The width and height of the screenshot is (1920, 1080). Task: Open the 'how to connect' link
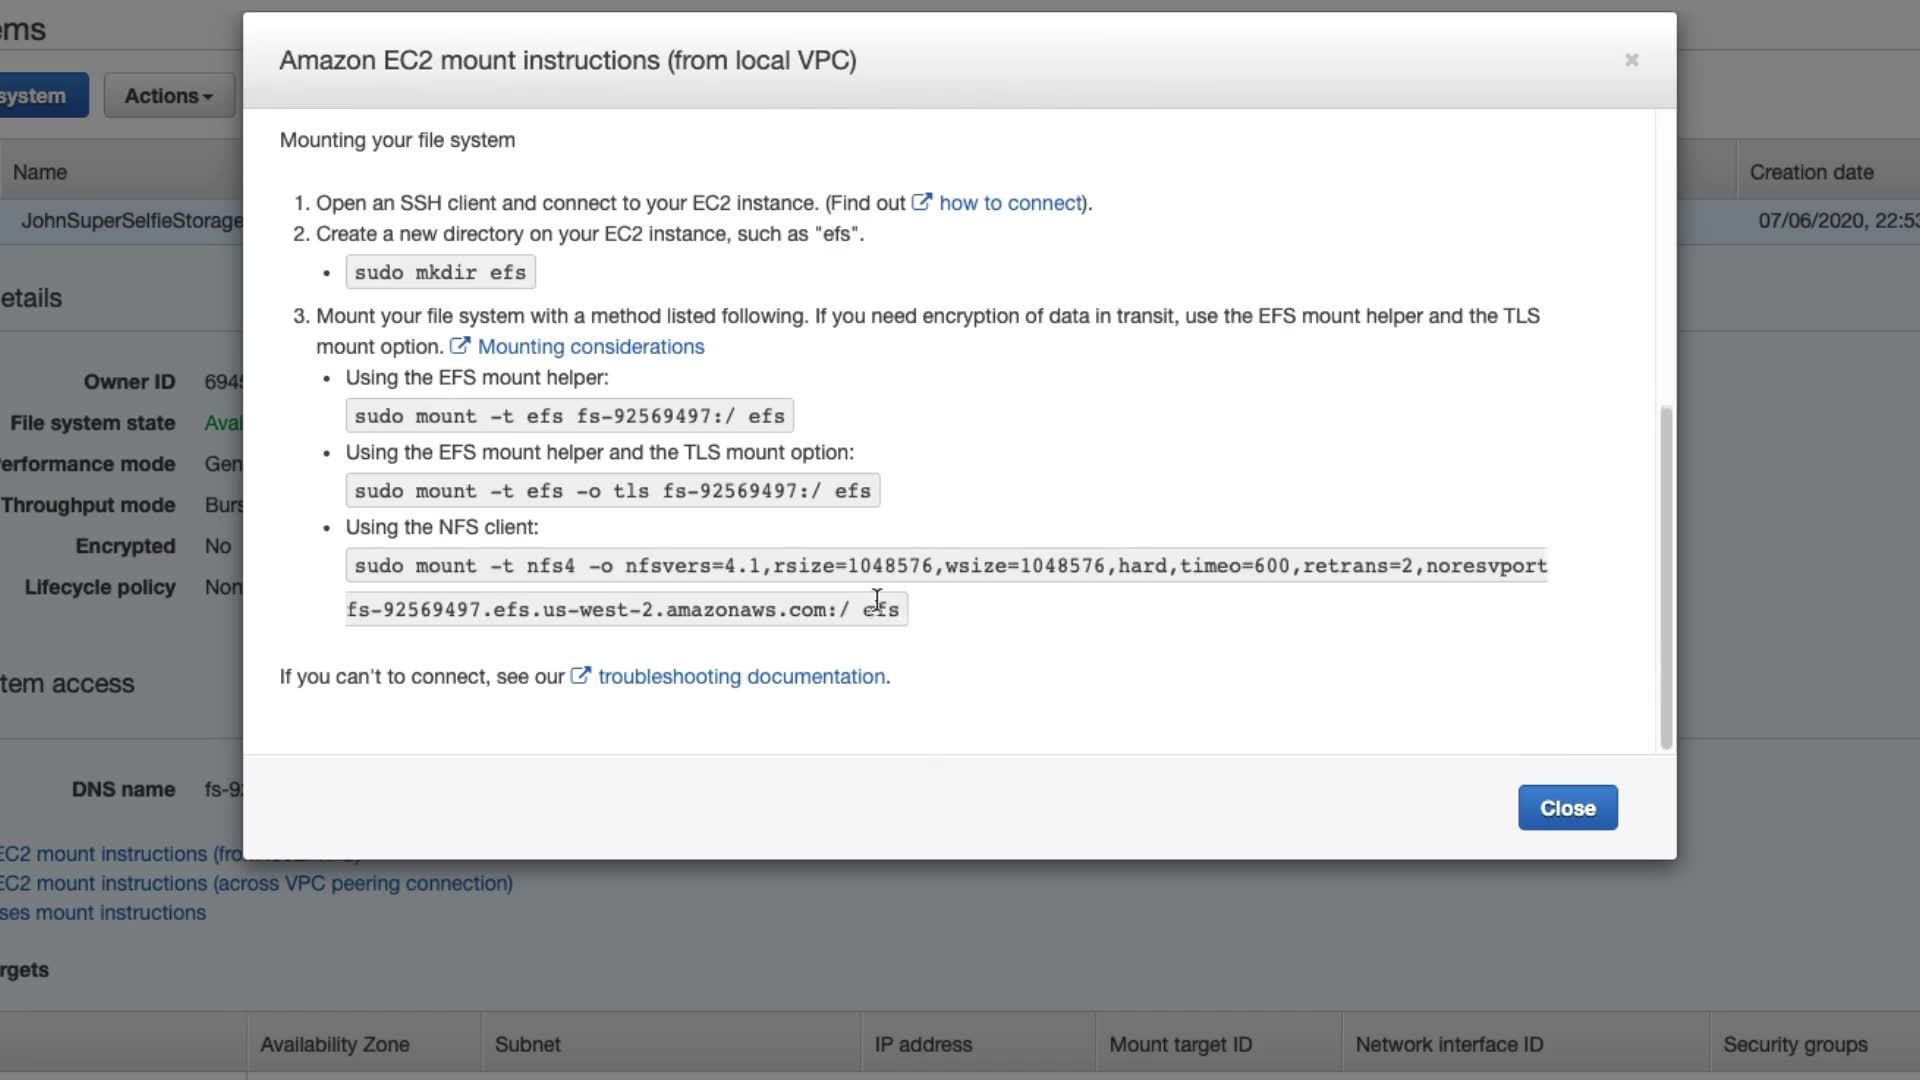(1010, 203)
